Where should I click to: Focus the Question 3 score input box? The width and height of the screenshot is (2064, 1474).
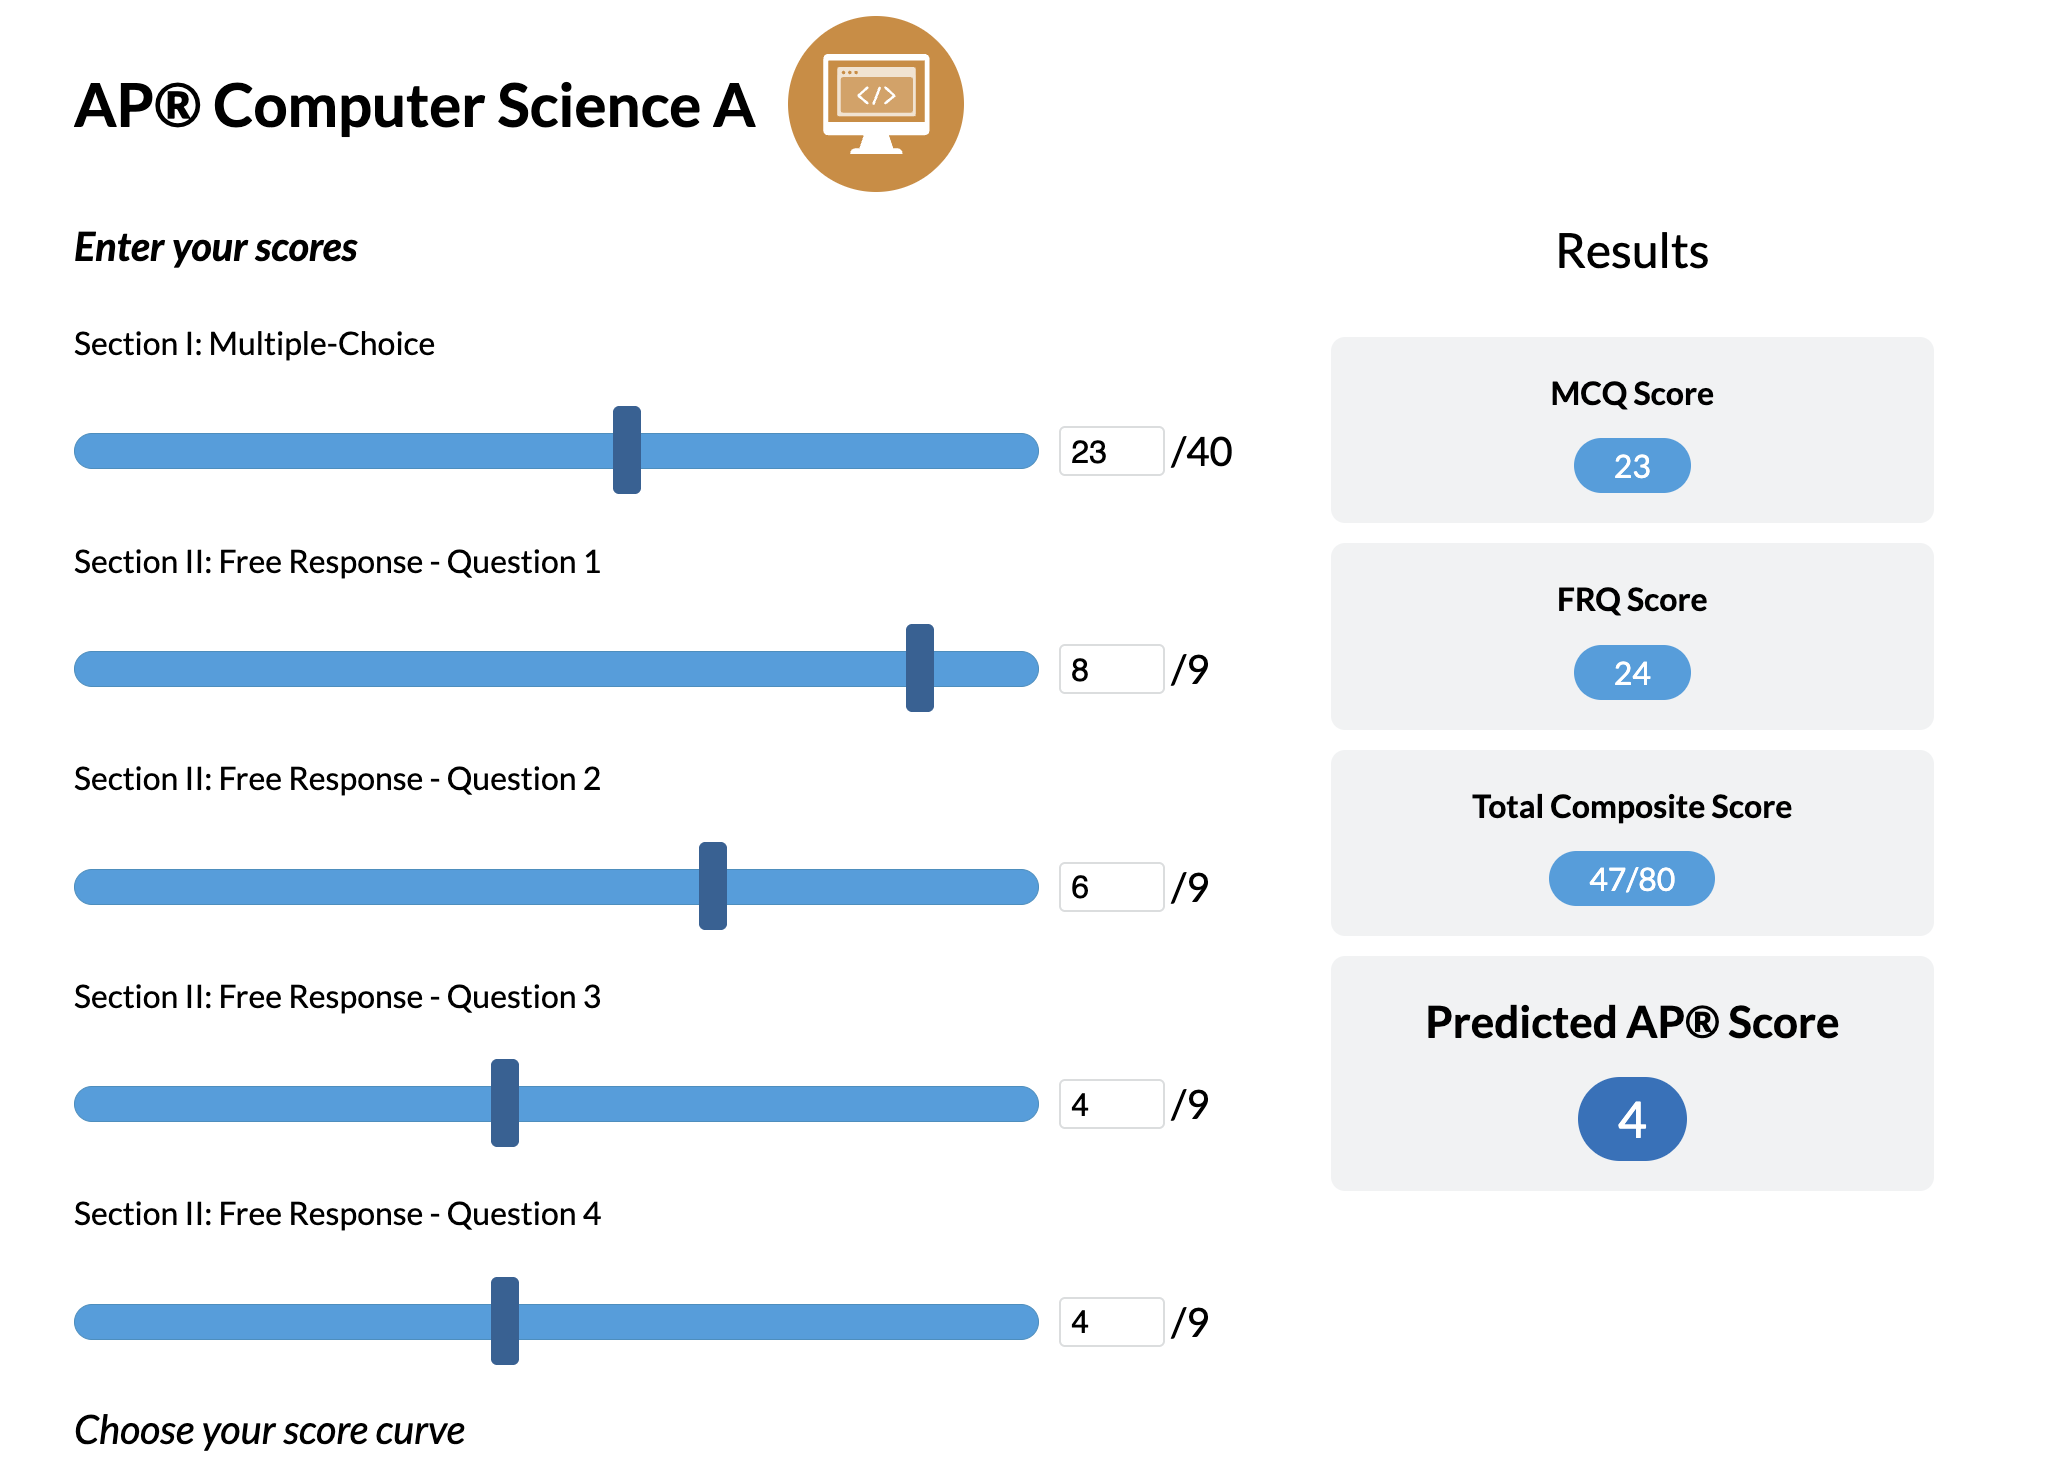point(1110,1104)
